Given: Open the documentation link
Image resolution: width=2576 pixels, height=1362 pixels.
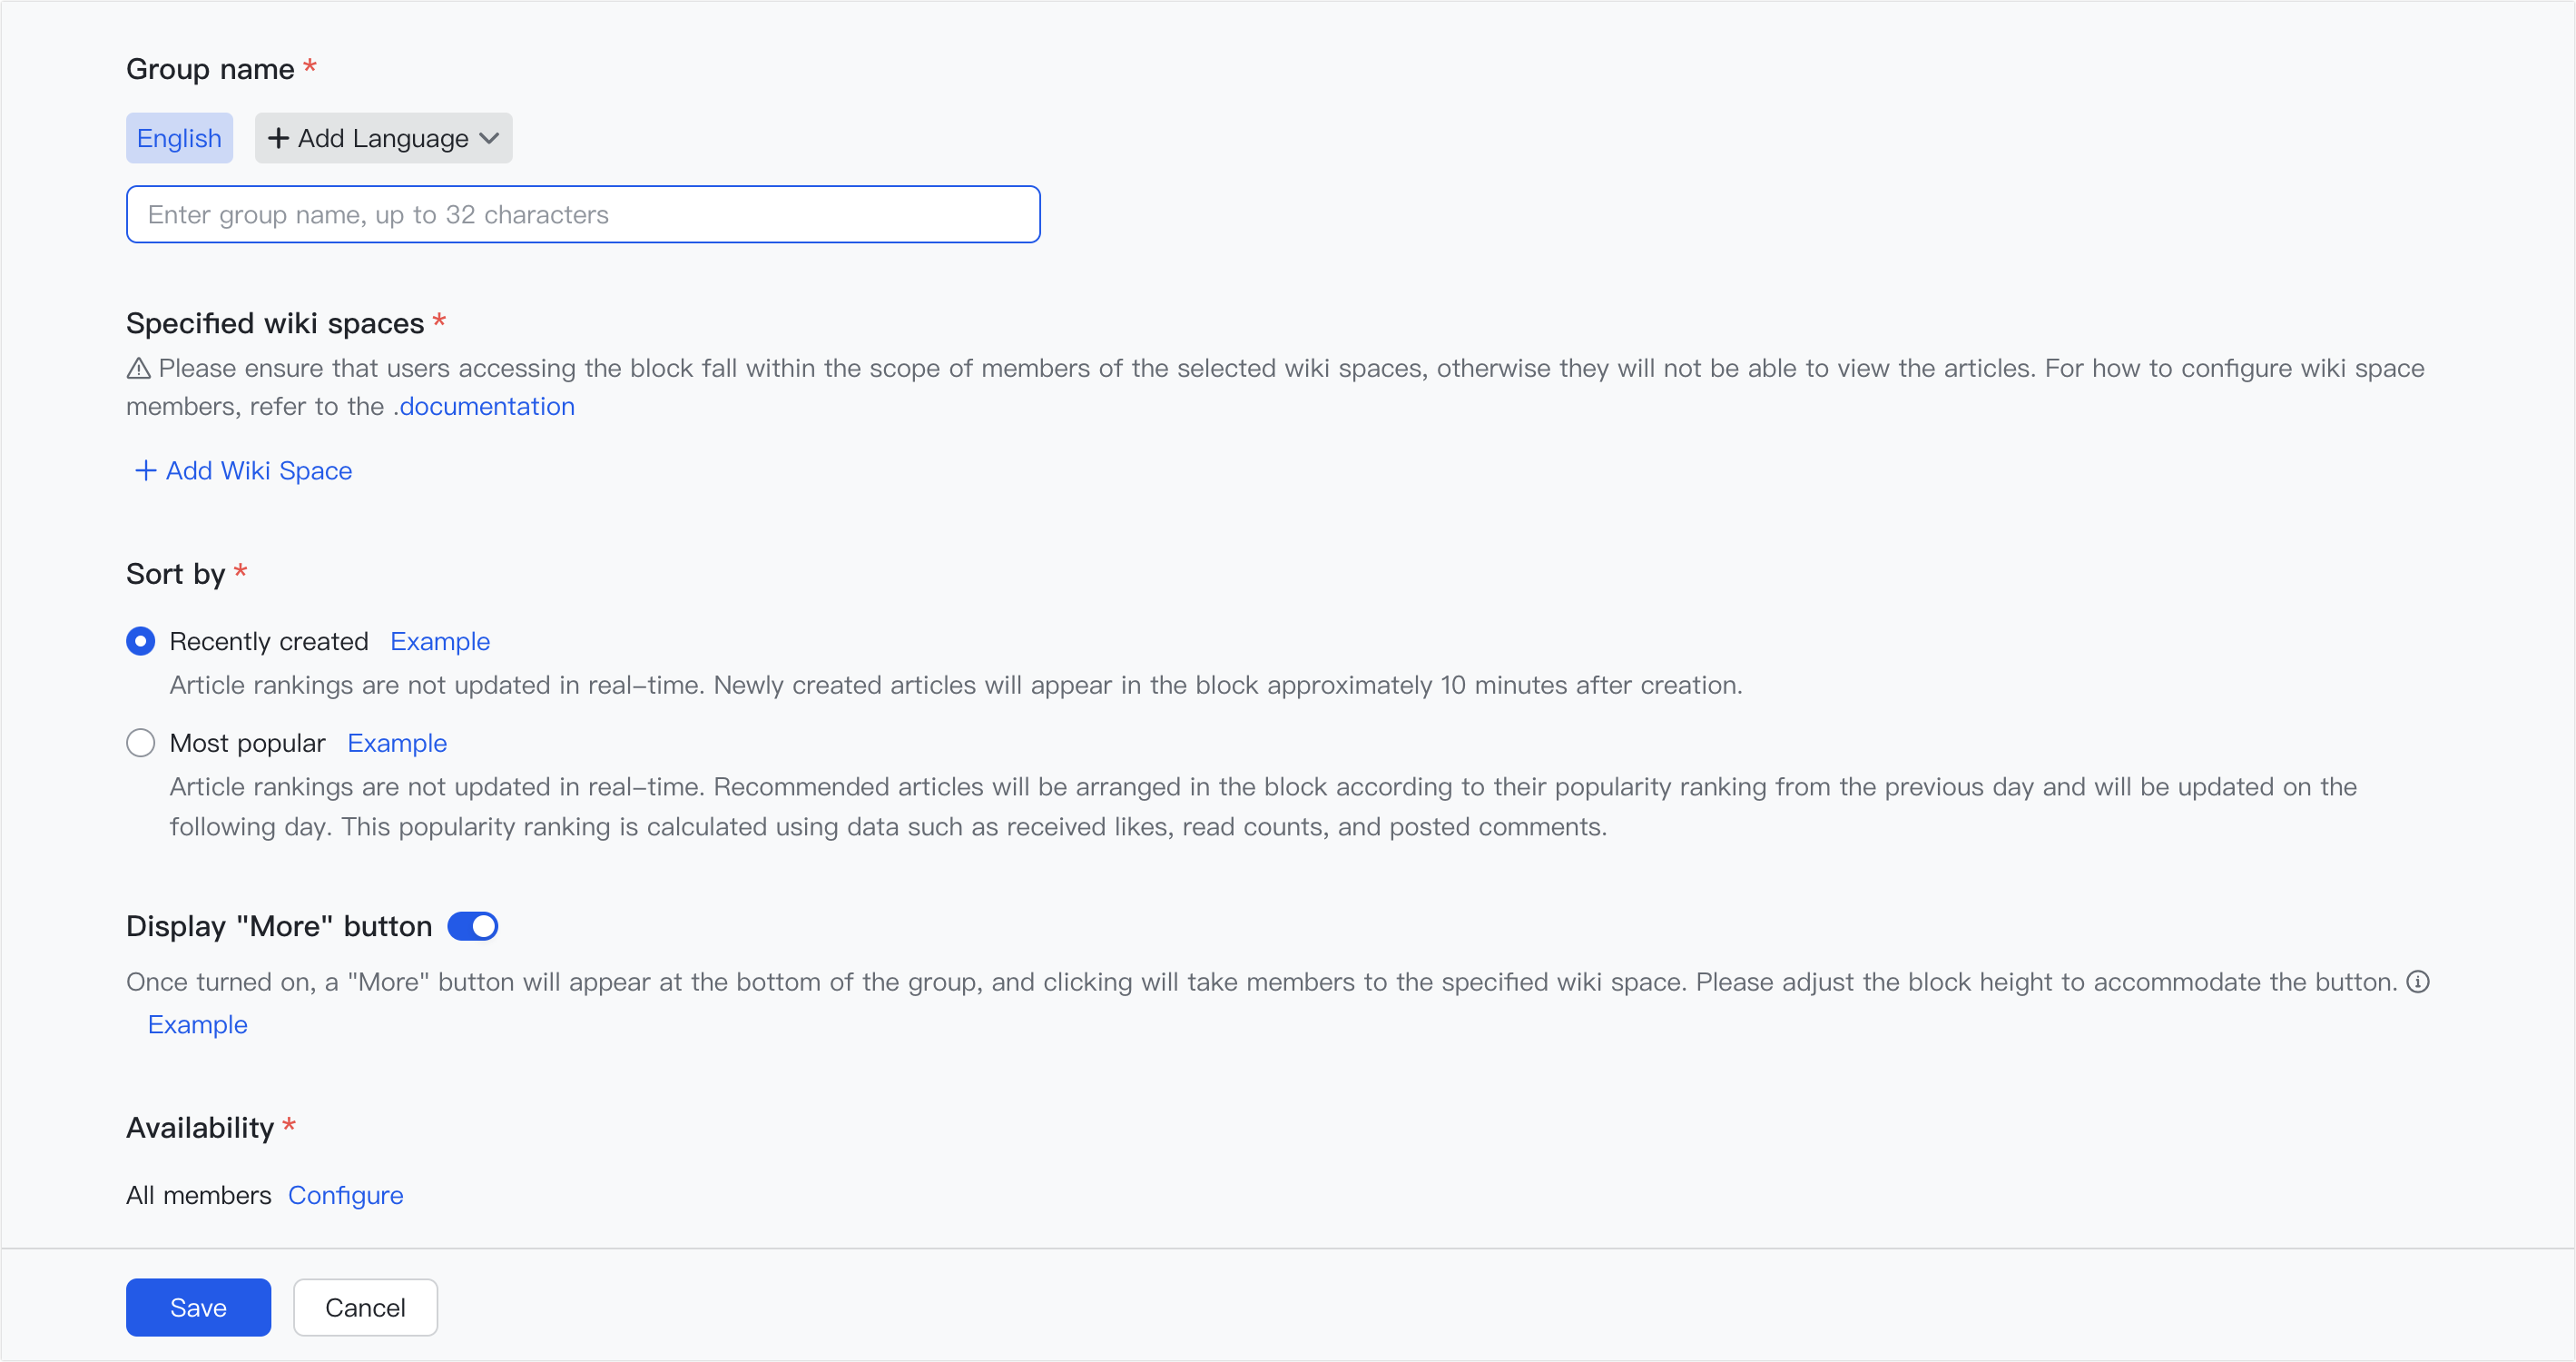Looking at the screenshot, I should pyautogui.click(x=484, y=406).
